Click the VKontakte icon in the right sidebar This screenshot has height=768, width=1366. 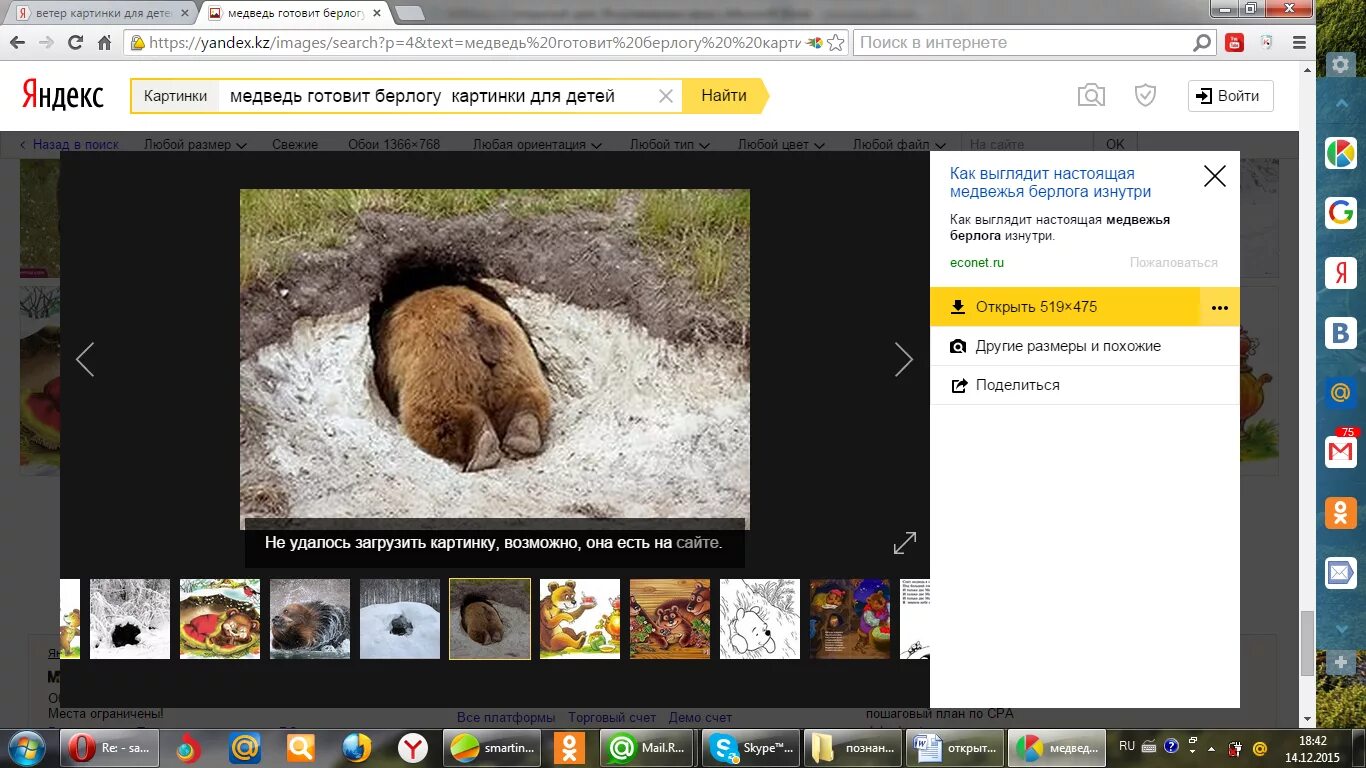pos(1340,332)
